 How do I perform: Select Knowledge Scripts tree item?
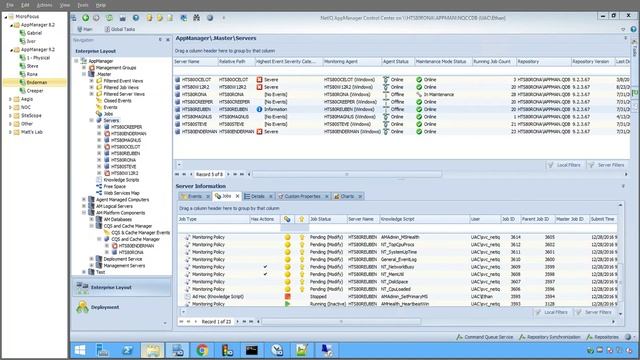coord(121,180)
